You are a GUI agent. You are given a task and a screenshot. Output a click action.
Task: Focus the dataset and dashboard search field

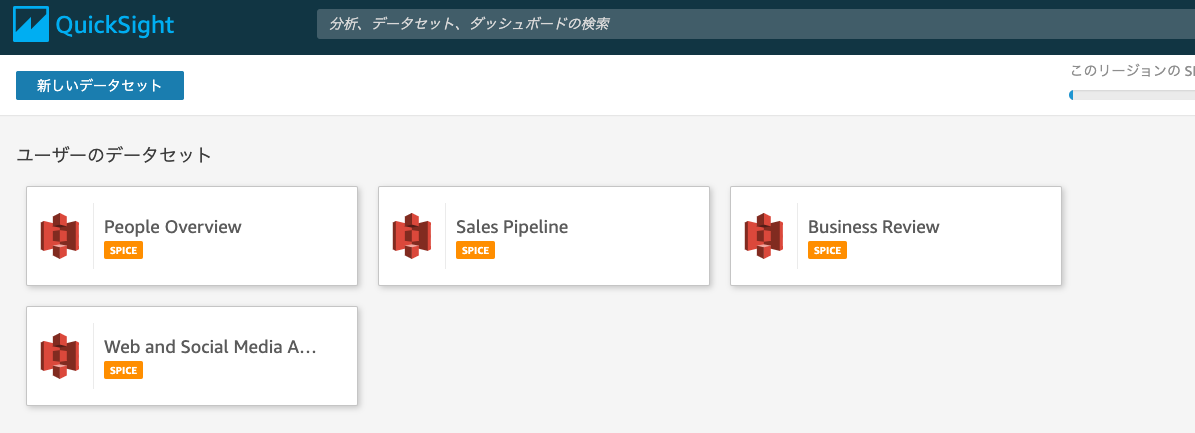click(x=755, y=24)
